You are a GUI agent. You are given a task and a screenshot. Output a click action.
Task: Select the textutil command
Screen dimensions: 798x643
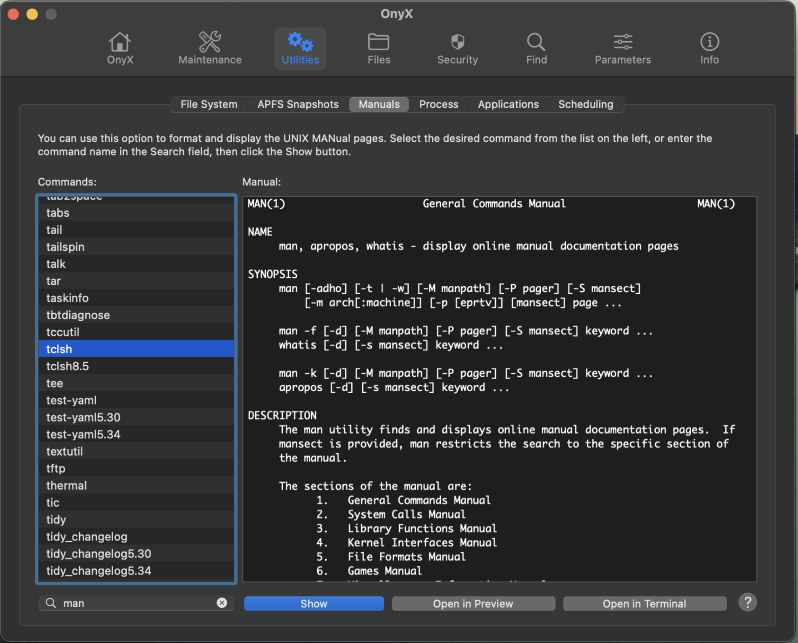136,452
